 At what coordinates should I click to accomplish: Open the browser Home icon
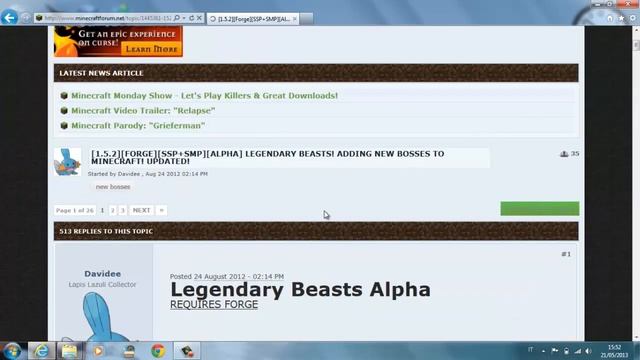(610, 18)
